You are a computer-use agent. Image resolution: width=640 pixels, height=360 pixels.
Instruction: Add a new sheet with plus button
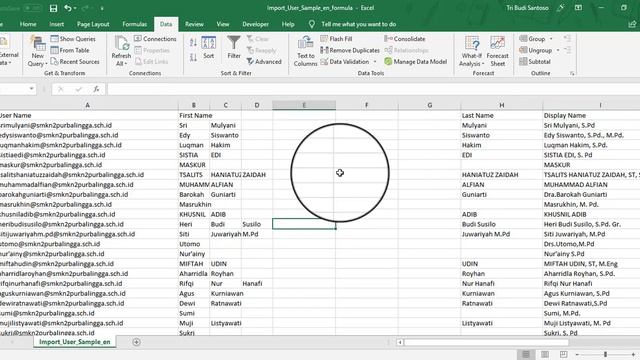(x=136, y=342)
